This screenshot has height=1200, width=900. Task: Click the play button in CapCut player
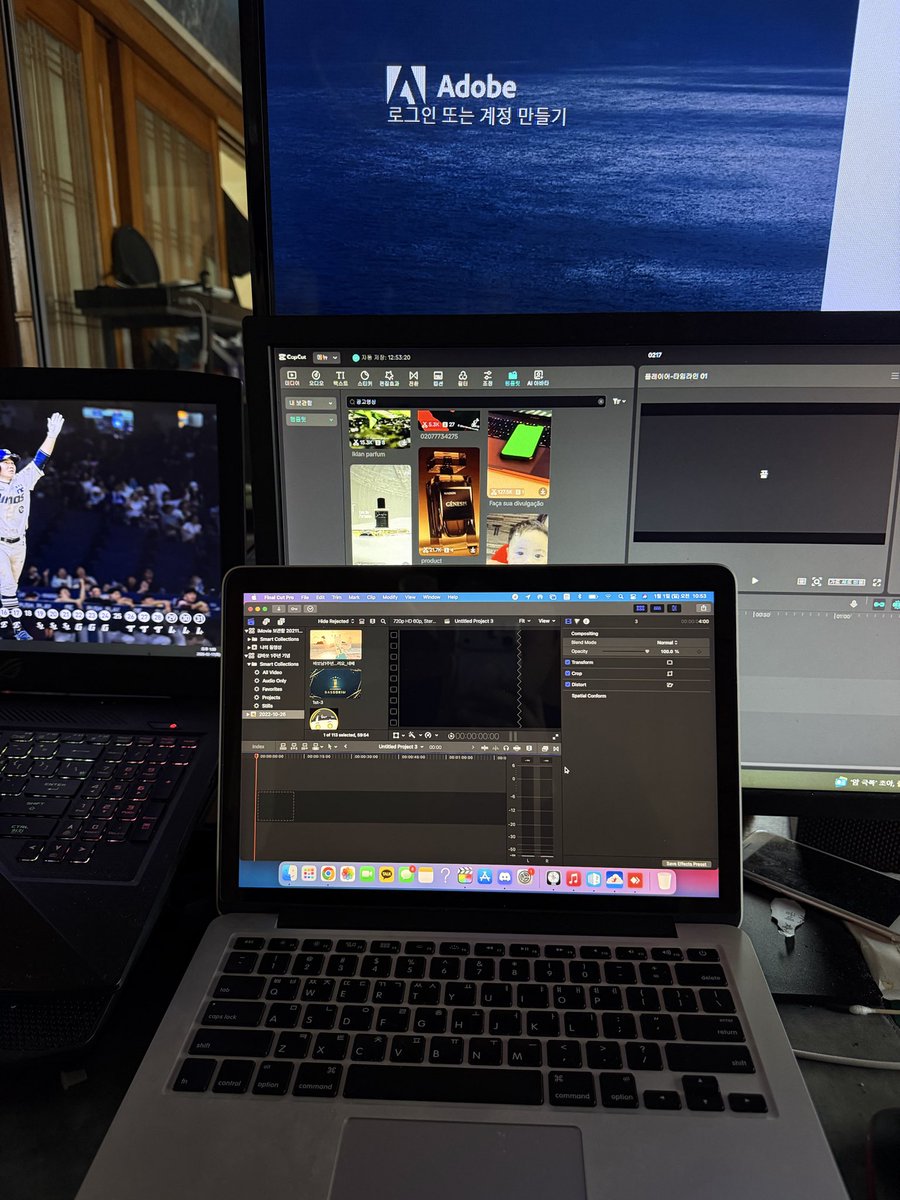click(x=754, y=580)
